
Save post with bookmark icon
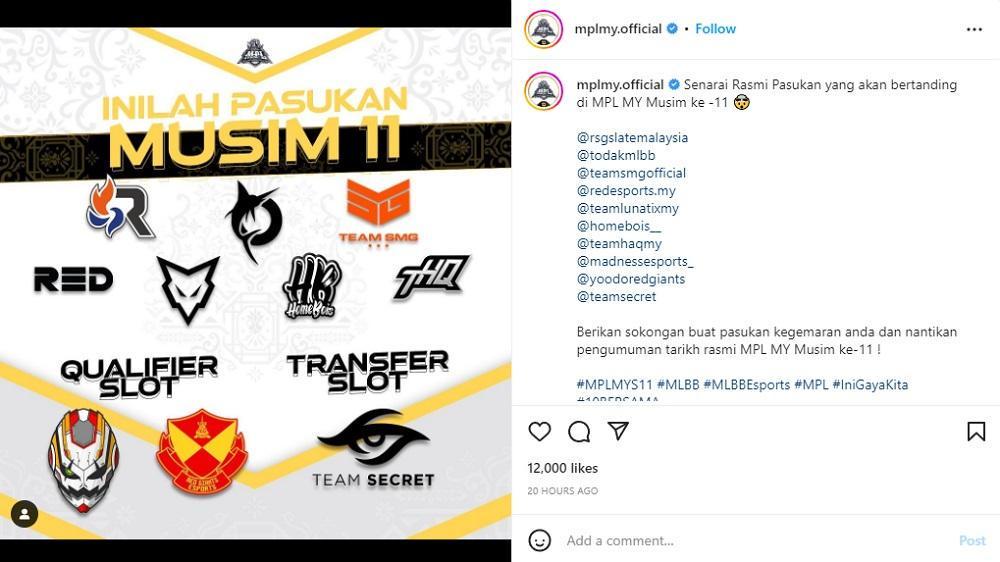[976, 432]
